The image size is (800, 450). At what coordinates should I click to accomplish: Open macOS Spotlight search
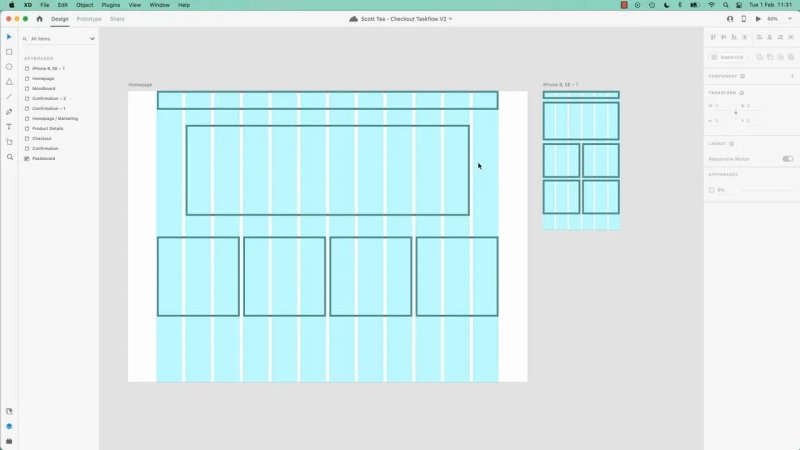(x=726, y=5)
